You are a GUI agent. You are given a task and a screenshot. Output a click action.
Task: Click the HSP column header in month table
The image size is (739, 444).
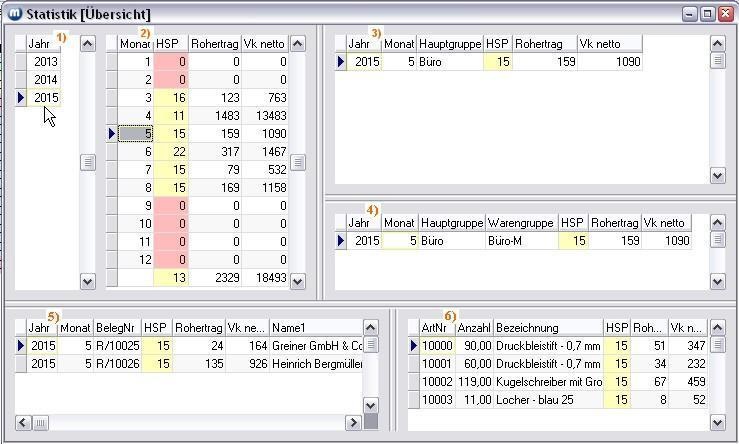tap(170, 44)
